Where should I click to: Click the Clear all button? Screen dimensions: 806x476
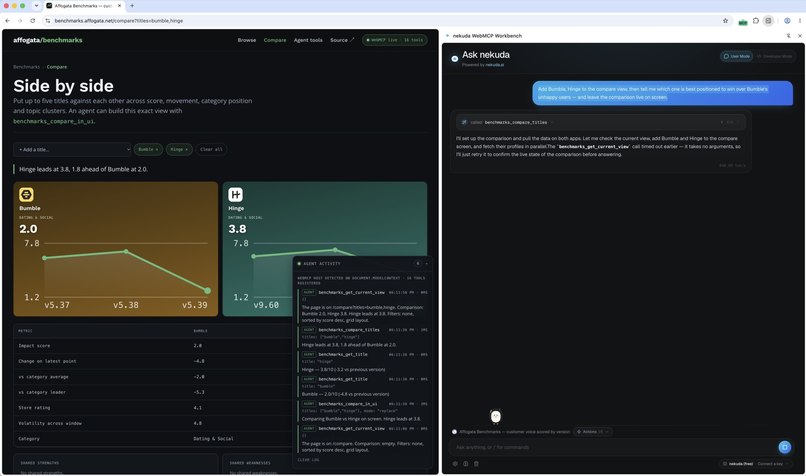[x=211, y=150]
